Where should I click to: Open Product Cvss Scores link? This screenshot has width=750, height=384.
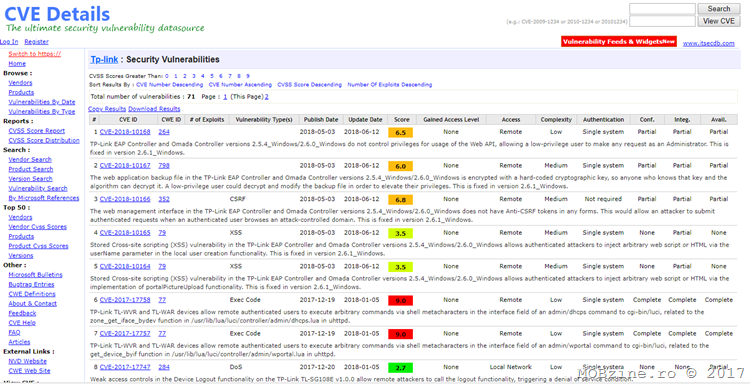(38, 246)
